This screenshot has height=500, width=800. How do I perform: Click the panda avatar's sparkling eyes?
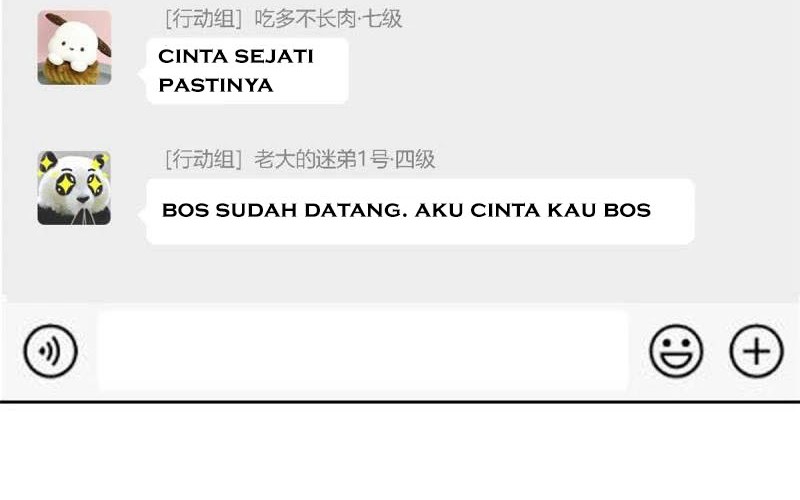(x=81, y=184)
